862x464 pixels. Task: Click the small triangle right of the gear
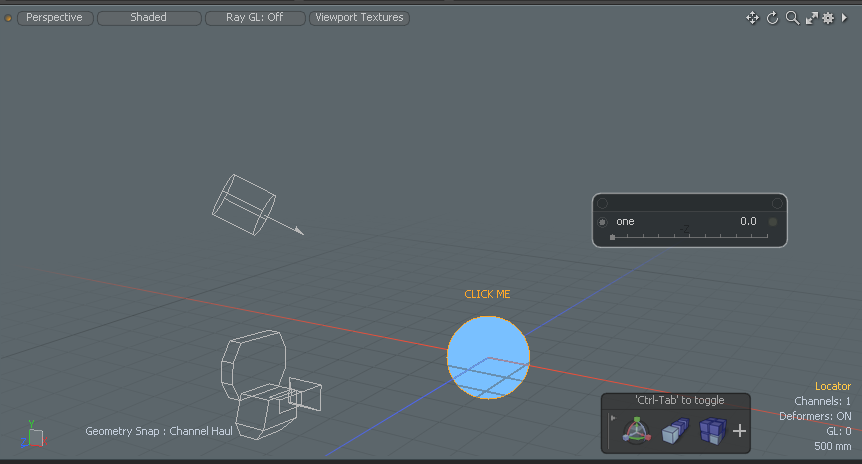point(844,18)
